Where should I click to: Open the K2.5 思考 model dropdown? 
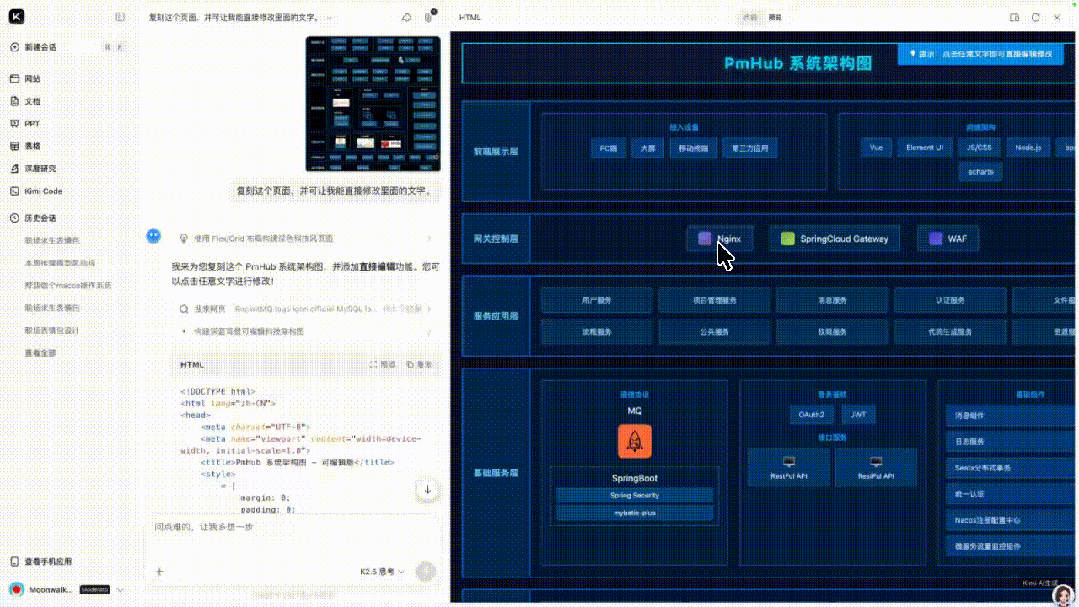[x=385, y=570]
